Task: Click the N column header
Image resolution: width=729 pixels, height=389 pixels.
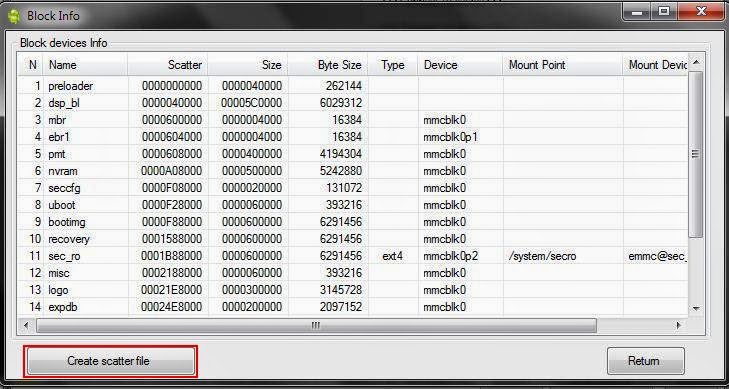Action: [x=31, y=65]
